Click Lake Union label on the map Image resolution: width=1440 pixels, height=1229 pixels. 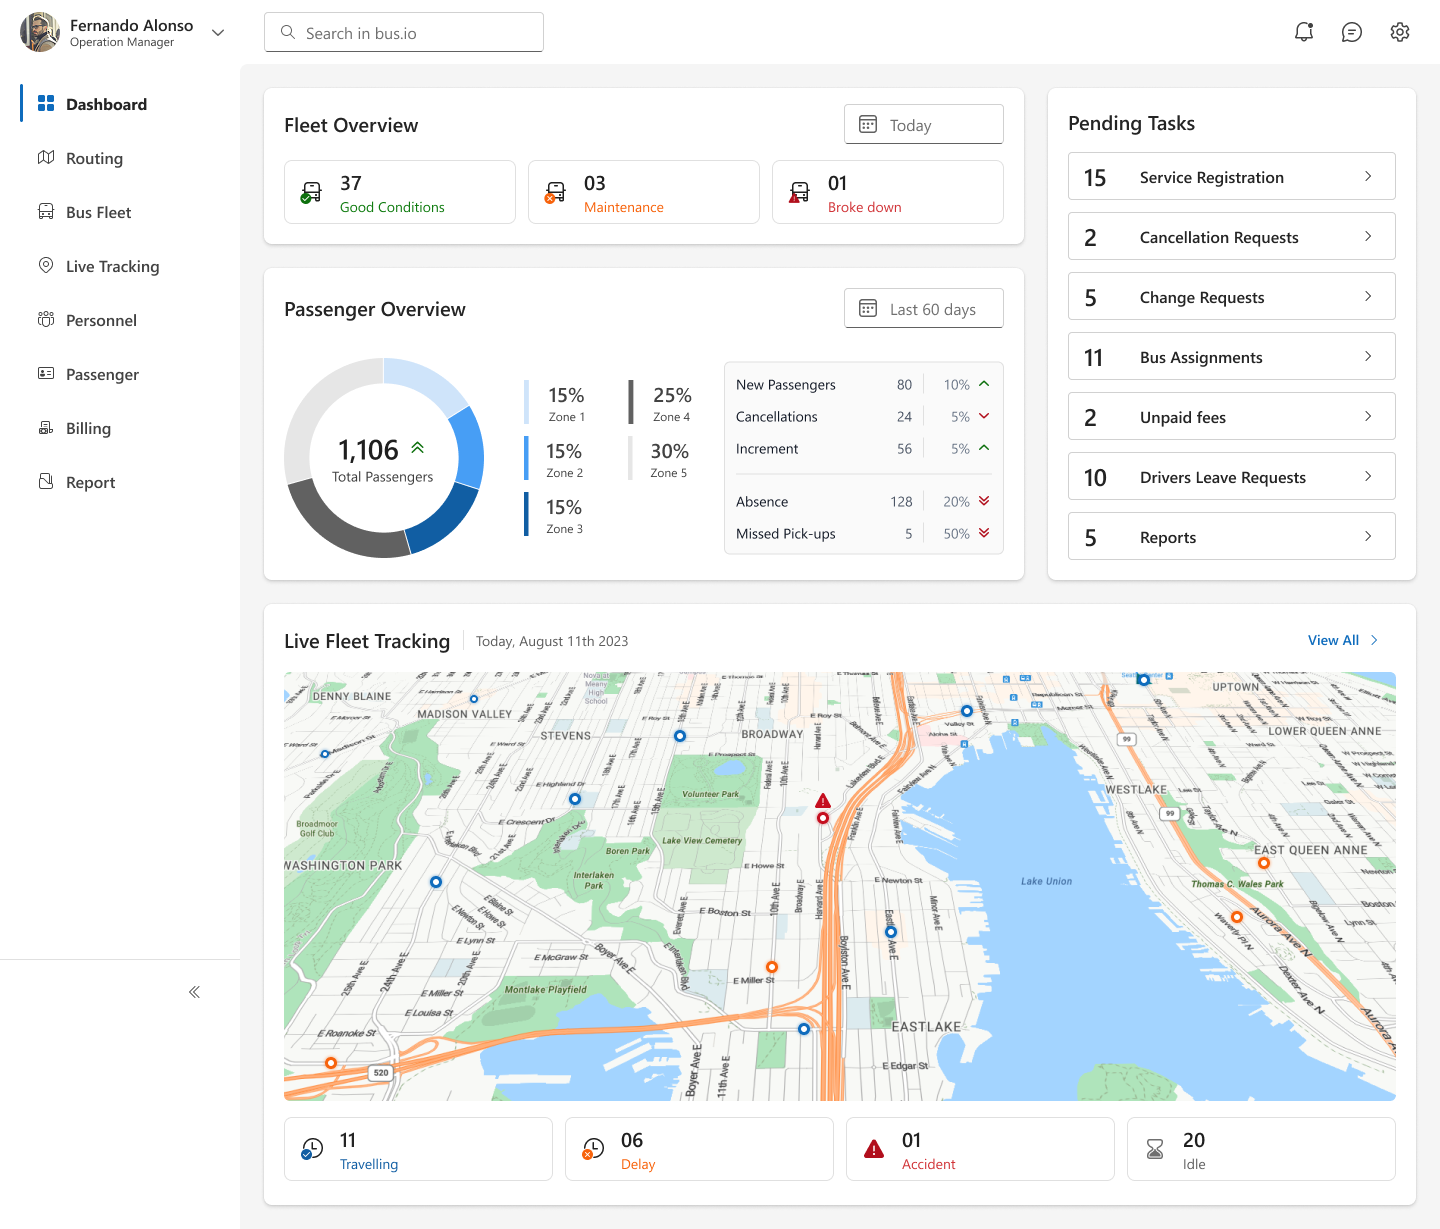click(1046, 881)
